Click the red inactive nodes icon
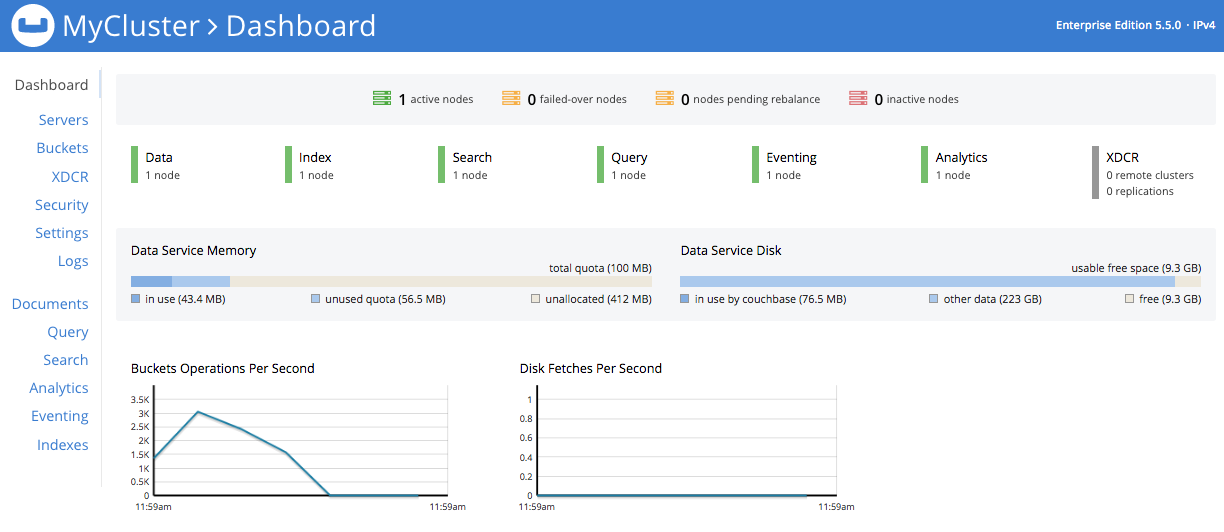The image size is (1224, 532). [857, 99]
